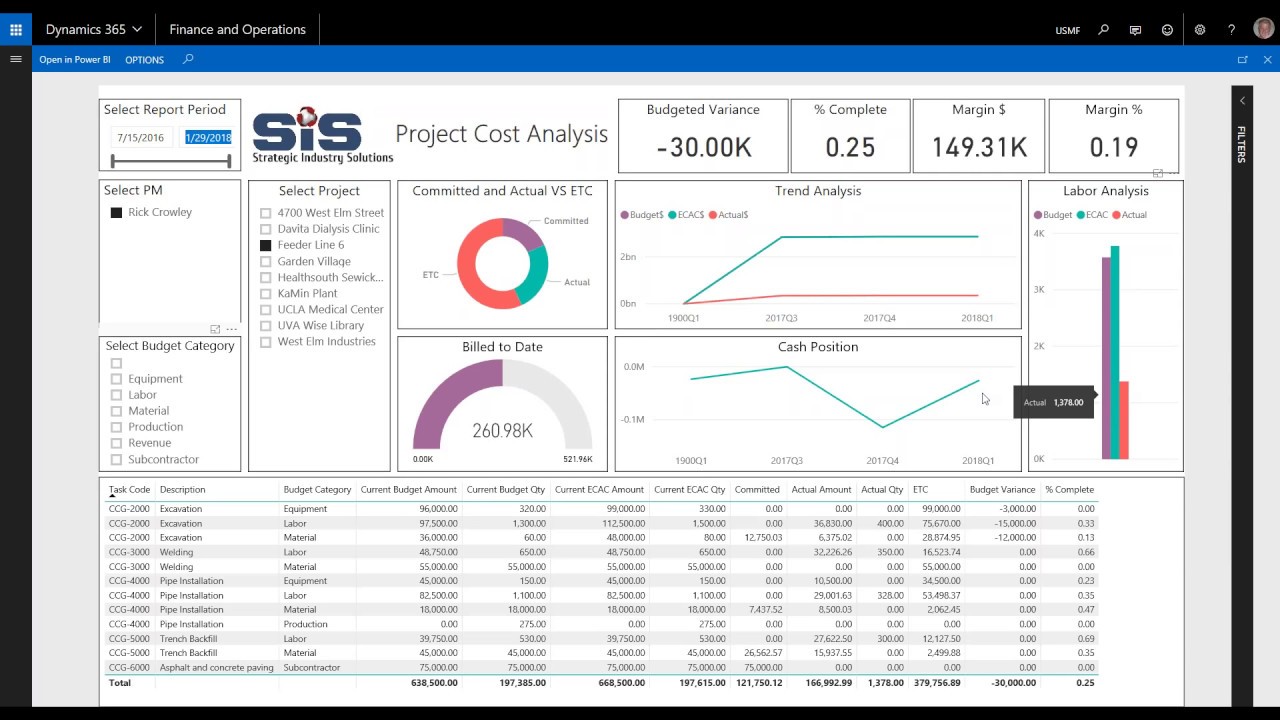This screenshot has height=720, width=1280.
Task: Toggle the Rick Crowley PM checkbox
Action: pyautogui.click(x=116, y=213)
